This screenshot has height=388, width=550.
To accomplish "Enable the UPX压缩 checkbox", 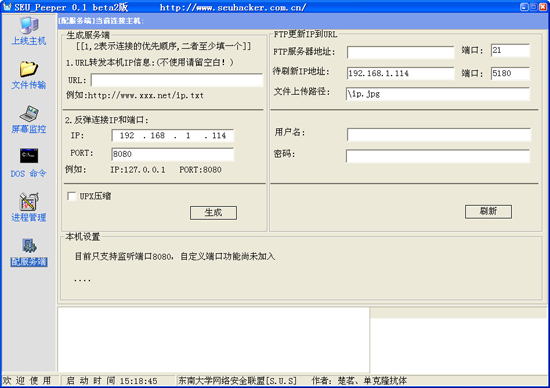I will tap(72, 196).
